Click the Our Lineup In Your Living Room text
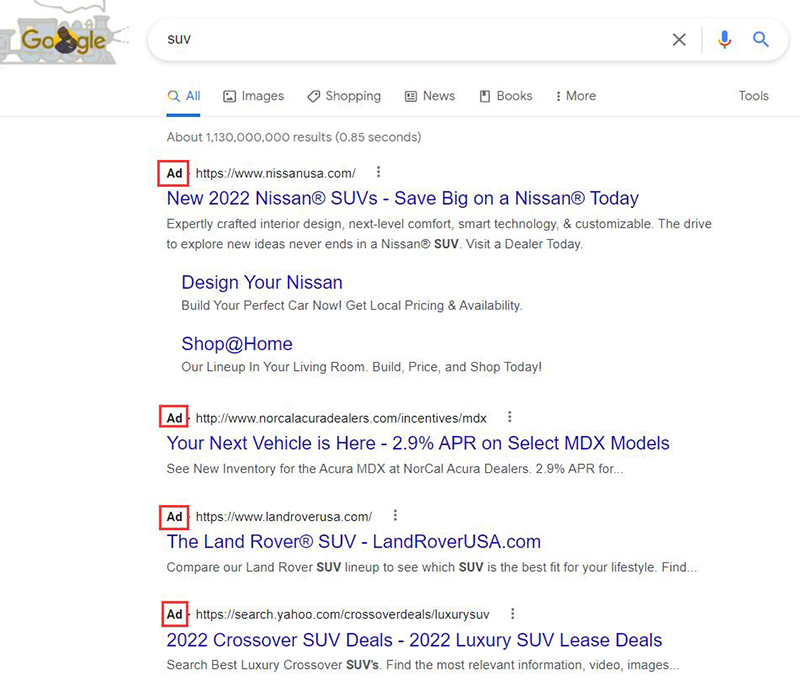800x686 pixels. coord(362,367)
